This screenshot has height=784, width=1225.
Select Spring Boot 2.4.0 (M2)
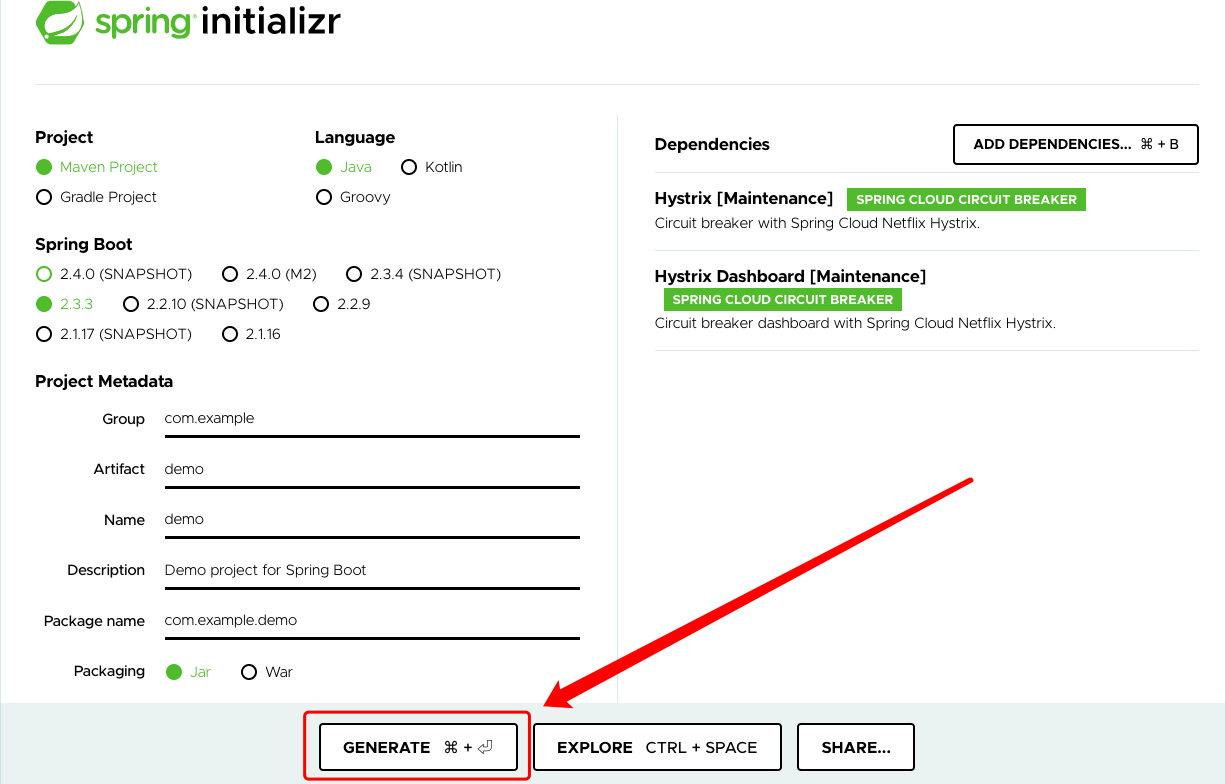[269, 274]
